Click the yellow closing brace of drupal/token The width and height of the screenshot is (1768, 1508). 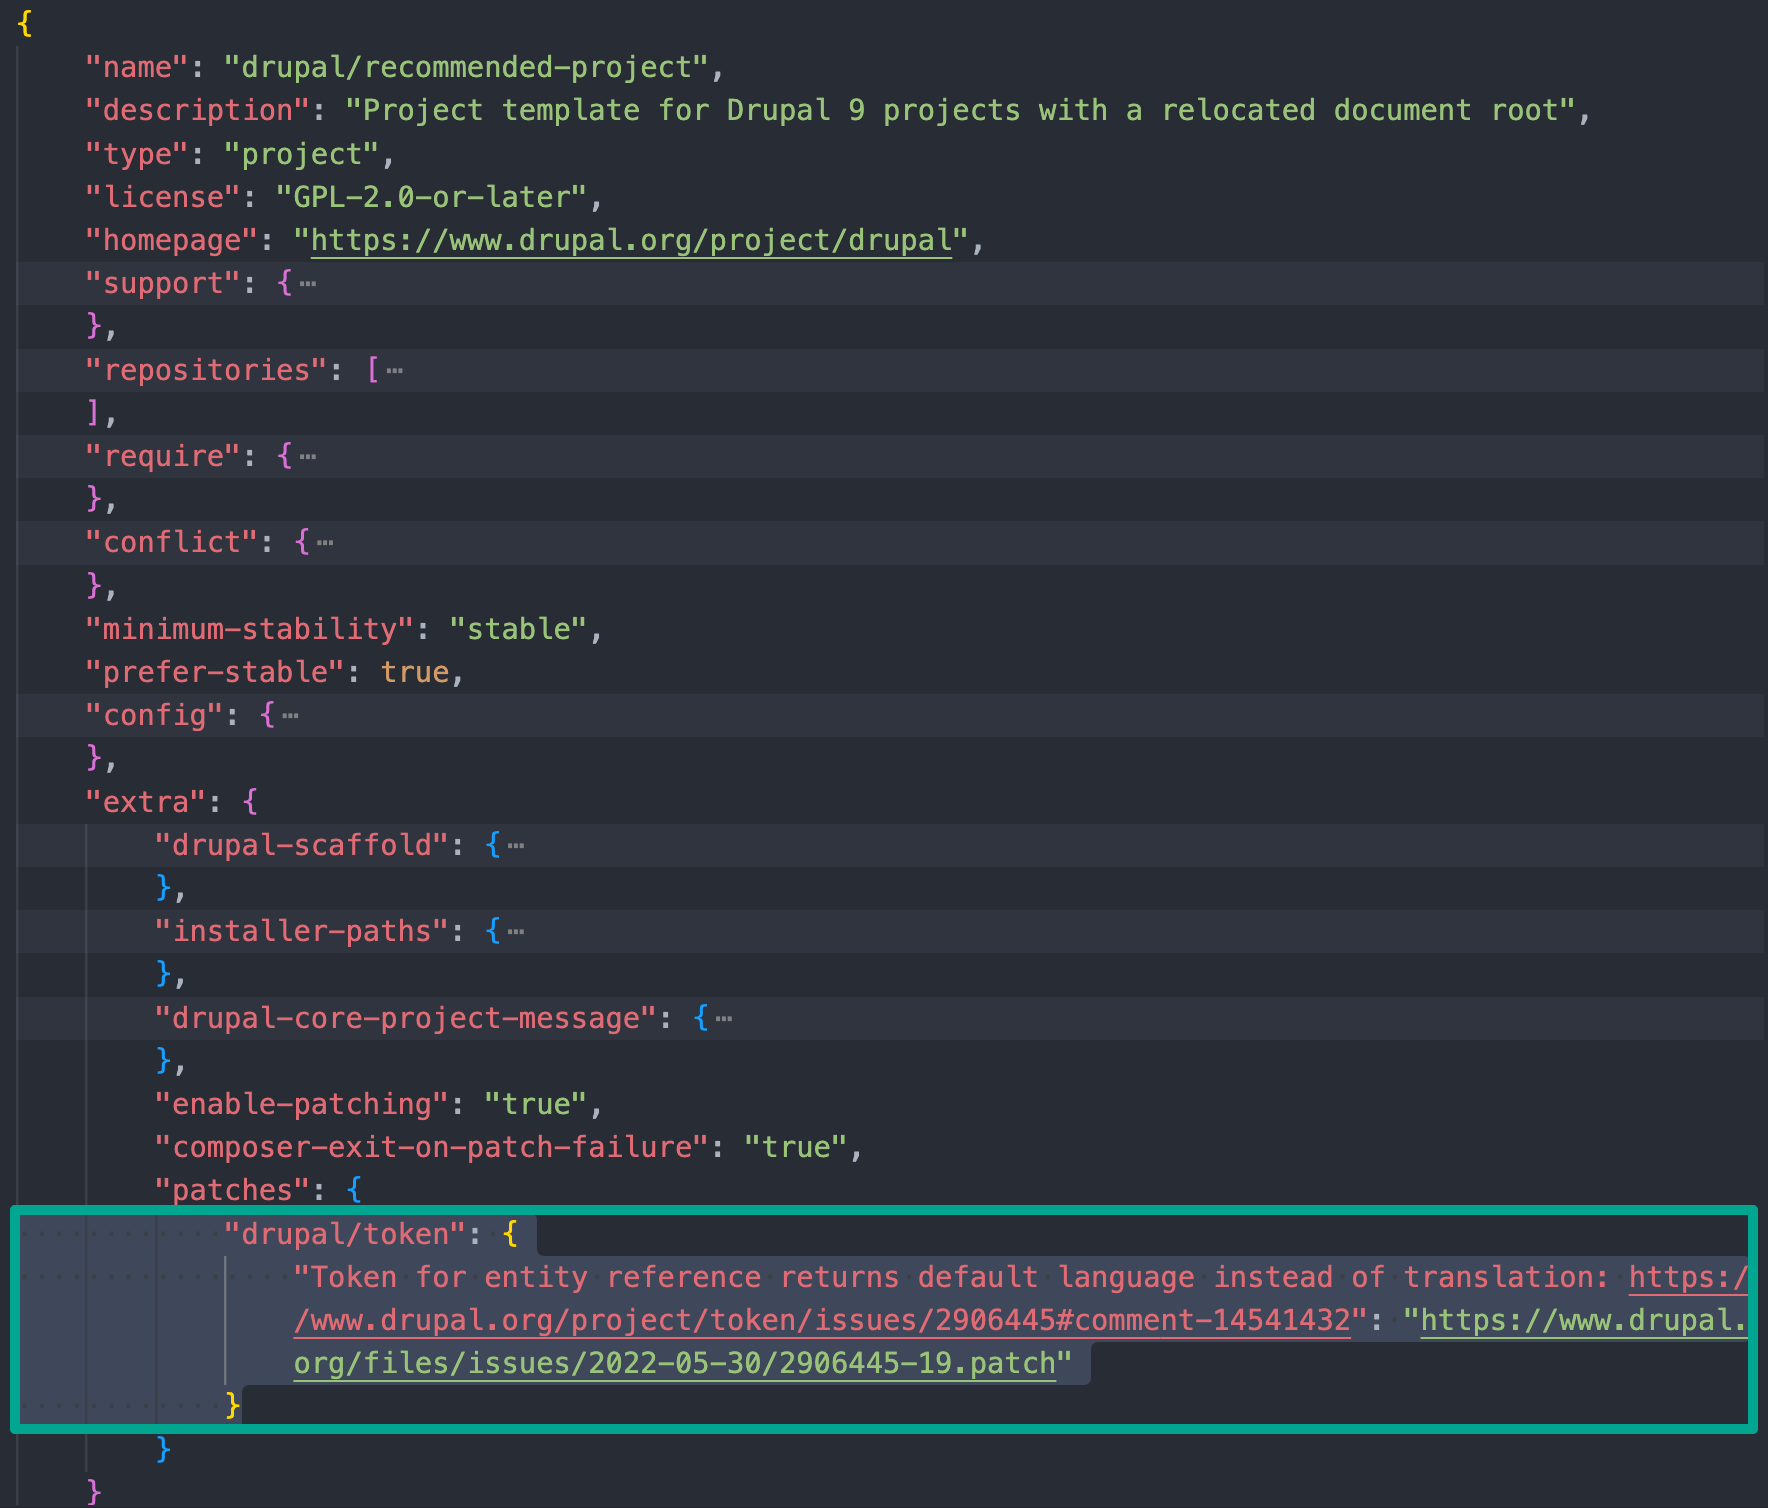233,1407
